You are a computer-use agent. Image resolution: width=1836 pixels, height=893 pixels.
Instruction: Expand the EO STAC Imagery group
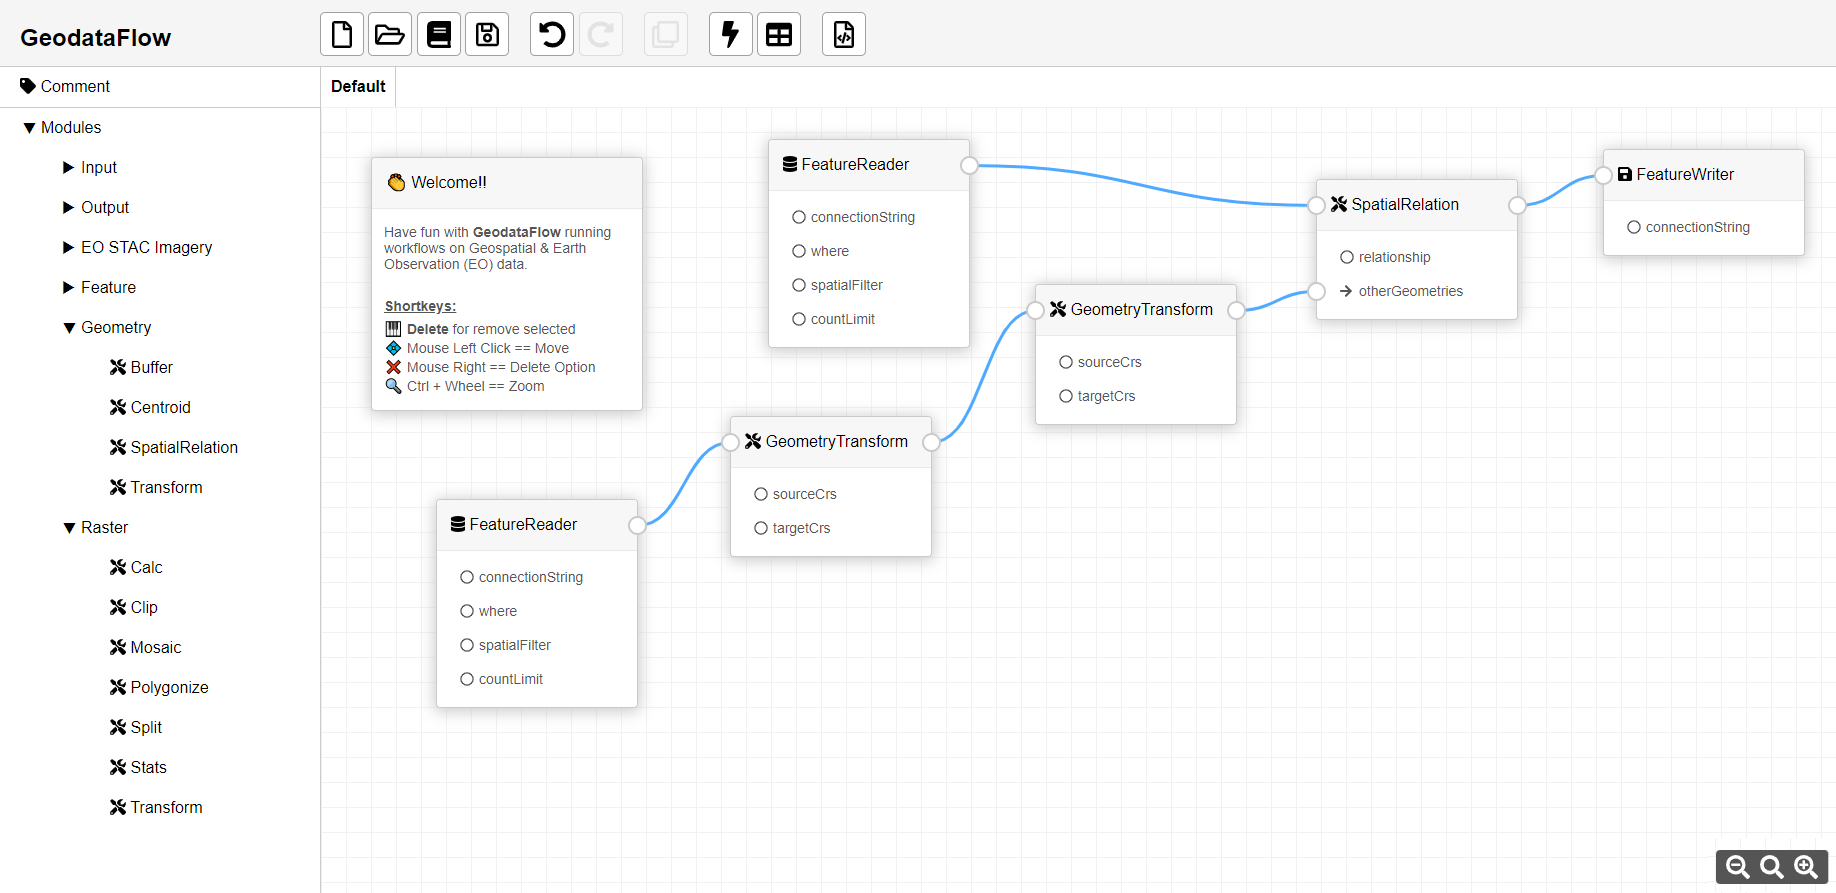(x=68, y=247)
